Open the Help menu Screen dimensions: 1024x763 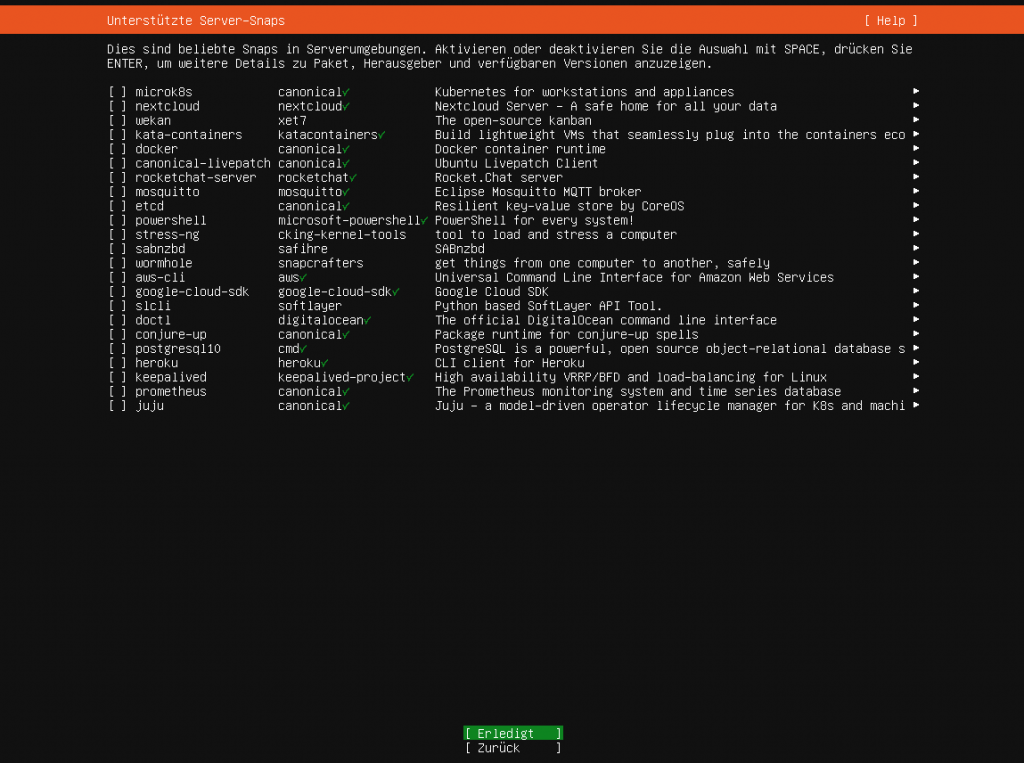[890, 20]
